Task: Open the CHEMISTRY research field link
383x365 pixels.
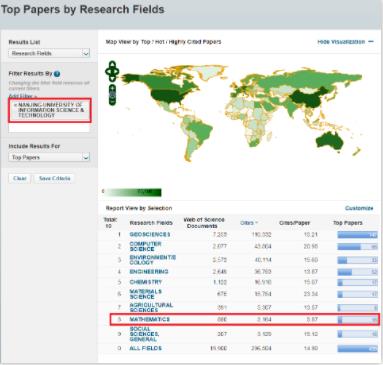Action: click(x=146, y=282)
